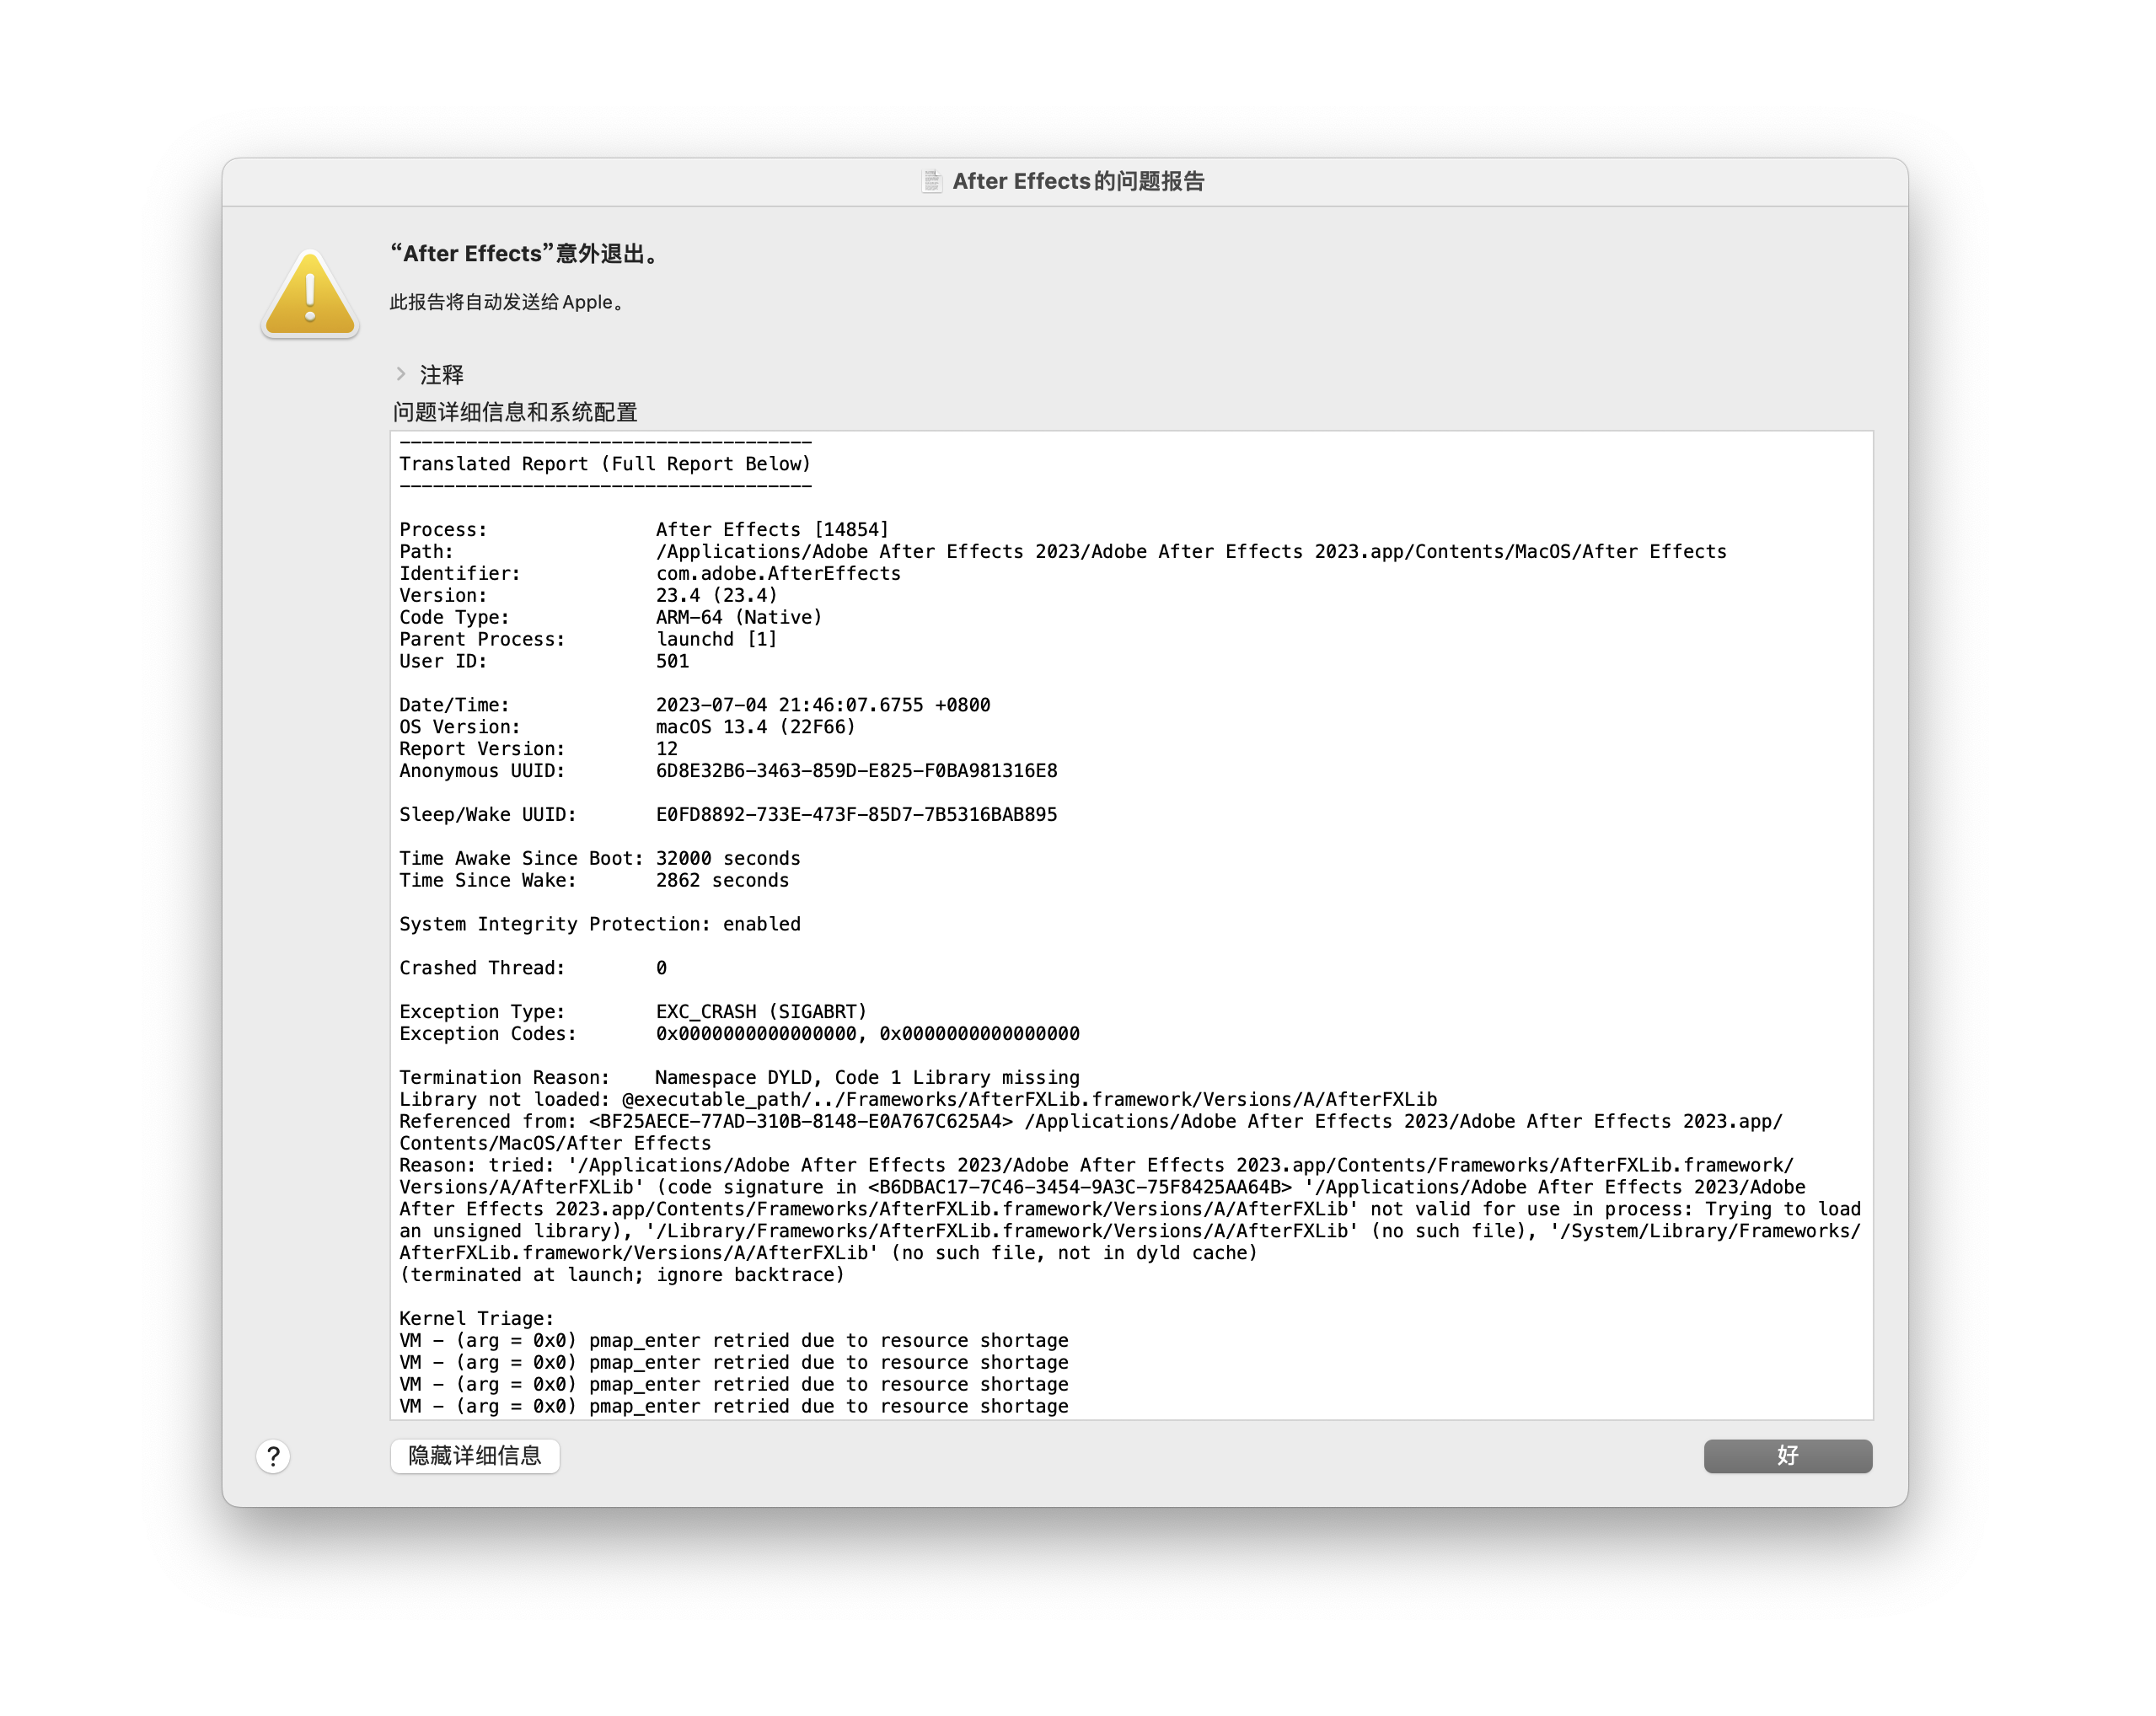The width and height of the screenshot is (2156, 1716).
Task: Click the OS Version "macOS 13.4 (22F66)"
Action: 756,727
